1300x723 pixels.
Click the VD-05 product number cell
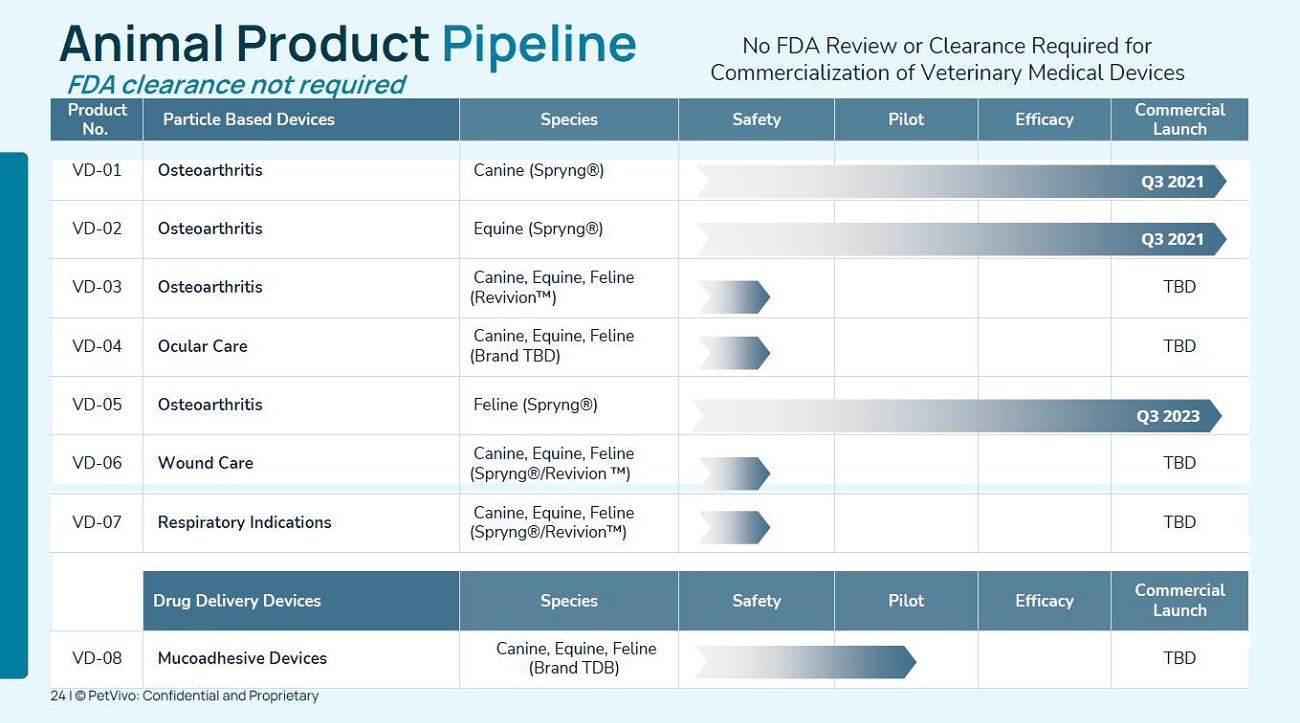coord(97,405)
